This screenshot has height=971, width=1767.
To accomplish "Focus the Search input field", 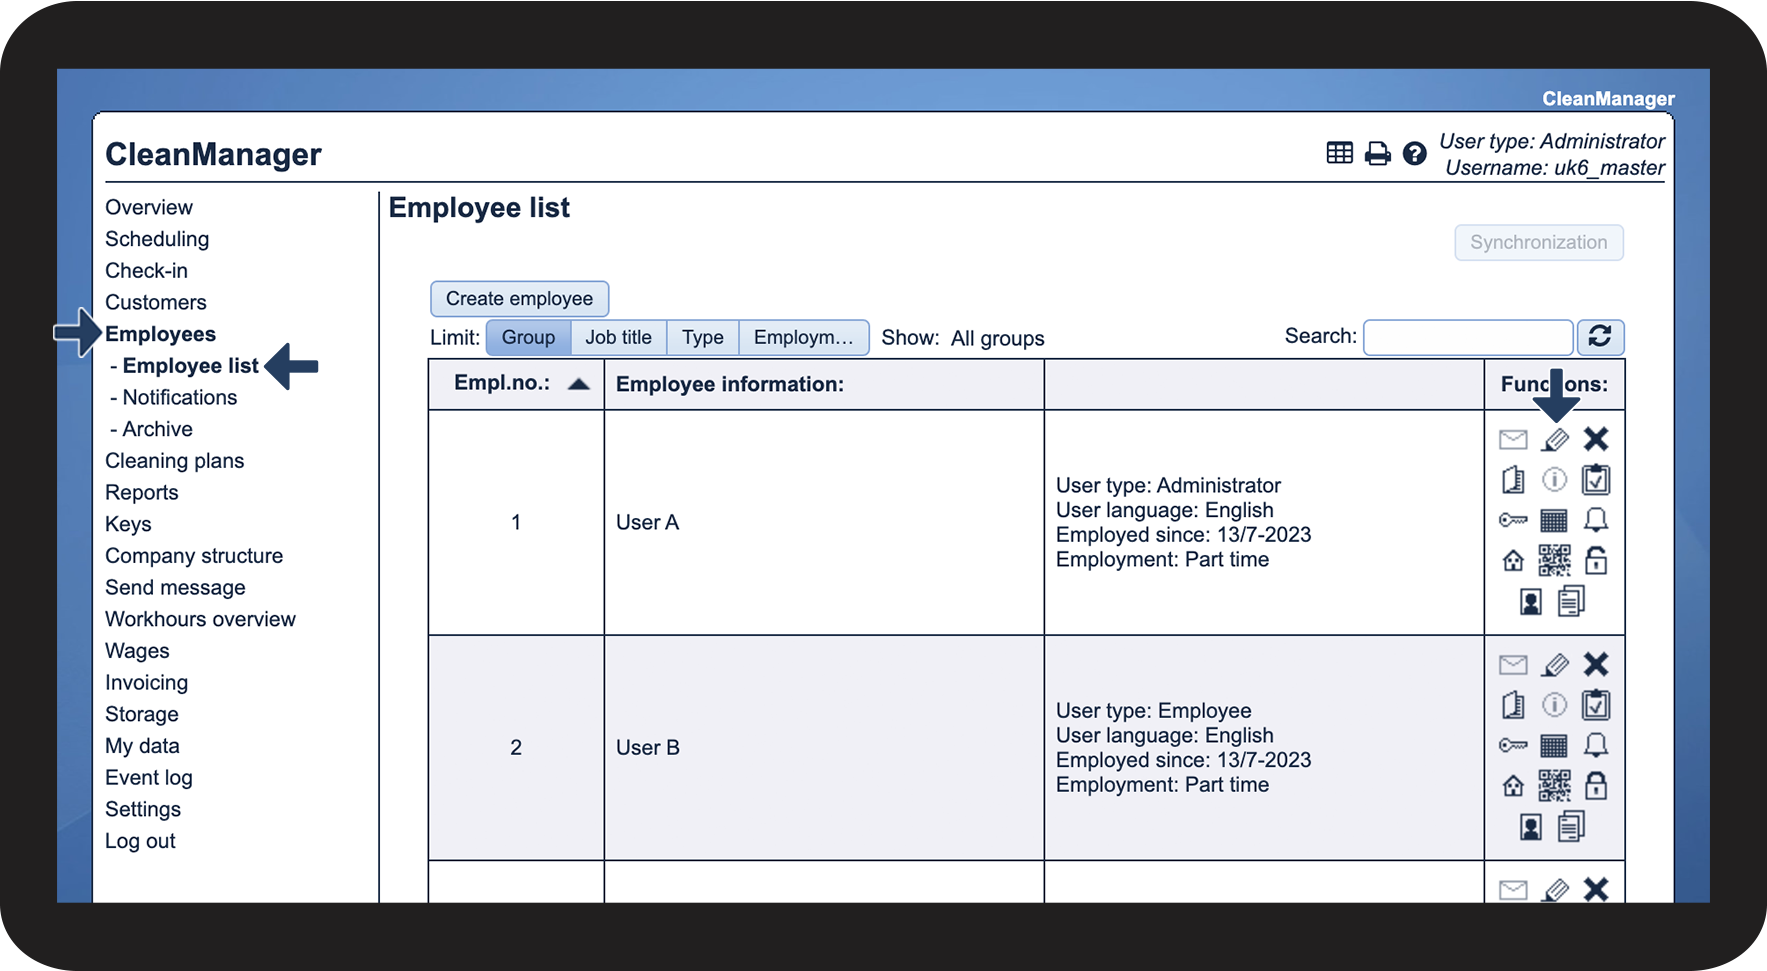I will pos(1467,338).
